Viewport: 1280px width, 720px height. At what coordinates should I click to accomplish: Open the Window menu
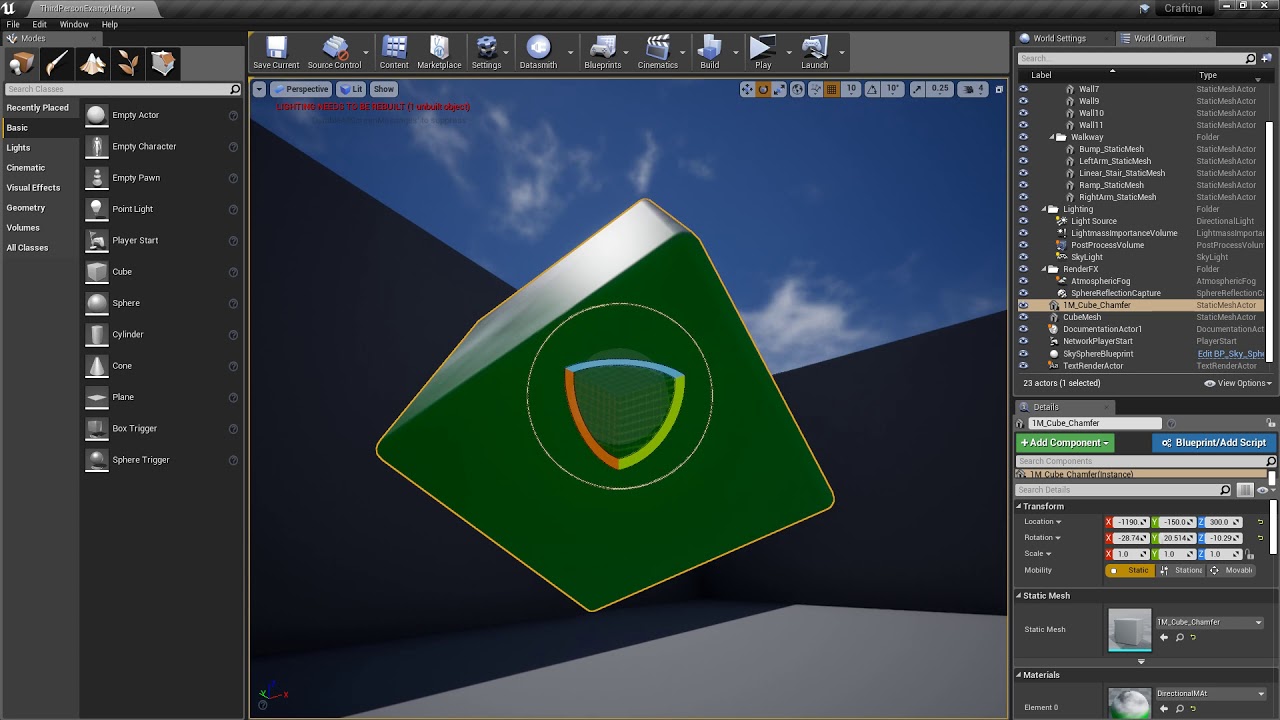[74, 24]
